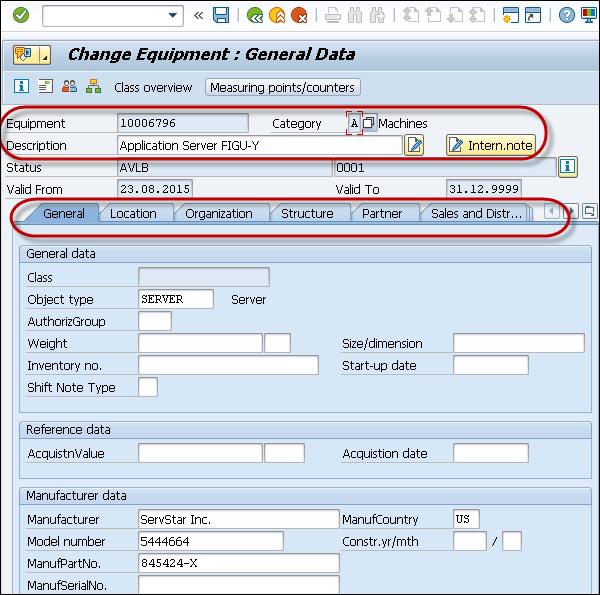The width and height of the screenshot is (600, 595).
Task: Open Help via question mark icon
Action: pos(566,16)
